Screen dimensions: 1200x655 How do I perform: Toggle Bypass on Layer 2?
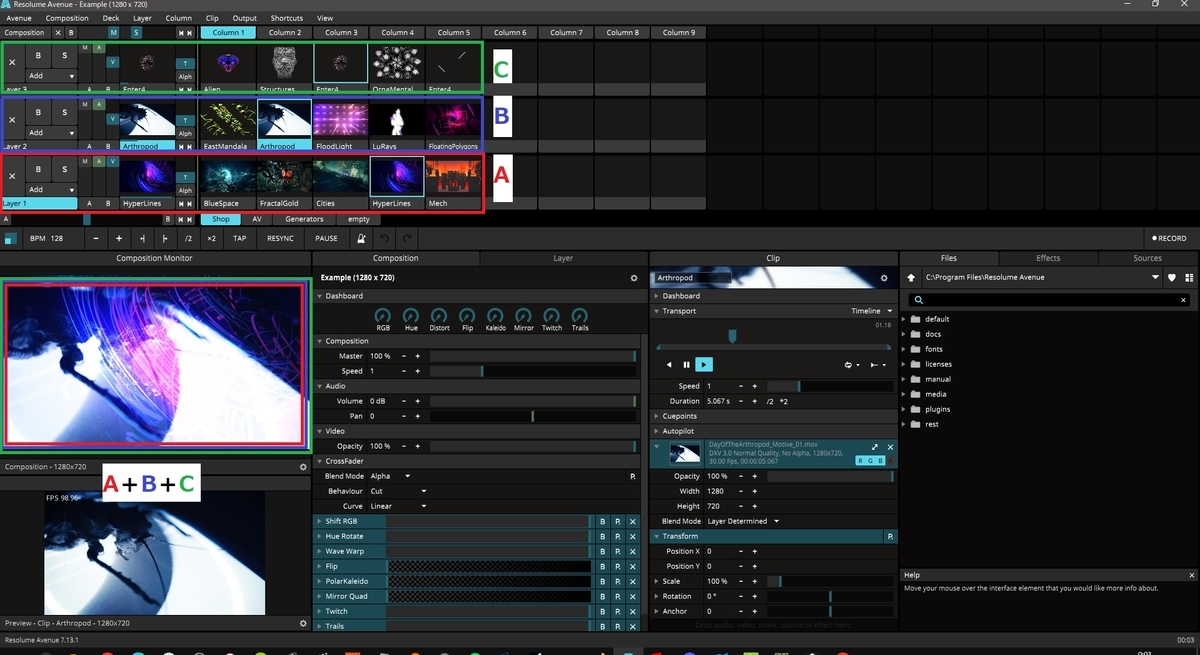point(37,112)
